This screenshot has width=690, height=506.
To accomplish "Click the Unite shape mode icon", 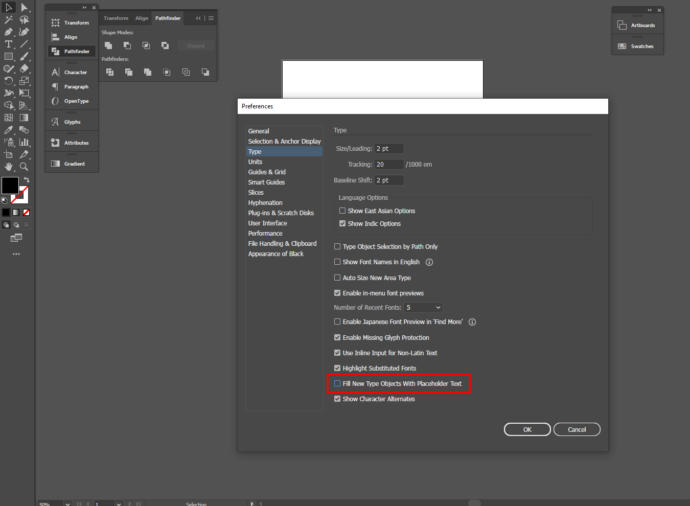I will click(108, 45).
